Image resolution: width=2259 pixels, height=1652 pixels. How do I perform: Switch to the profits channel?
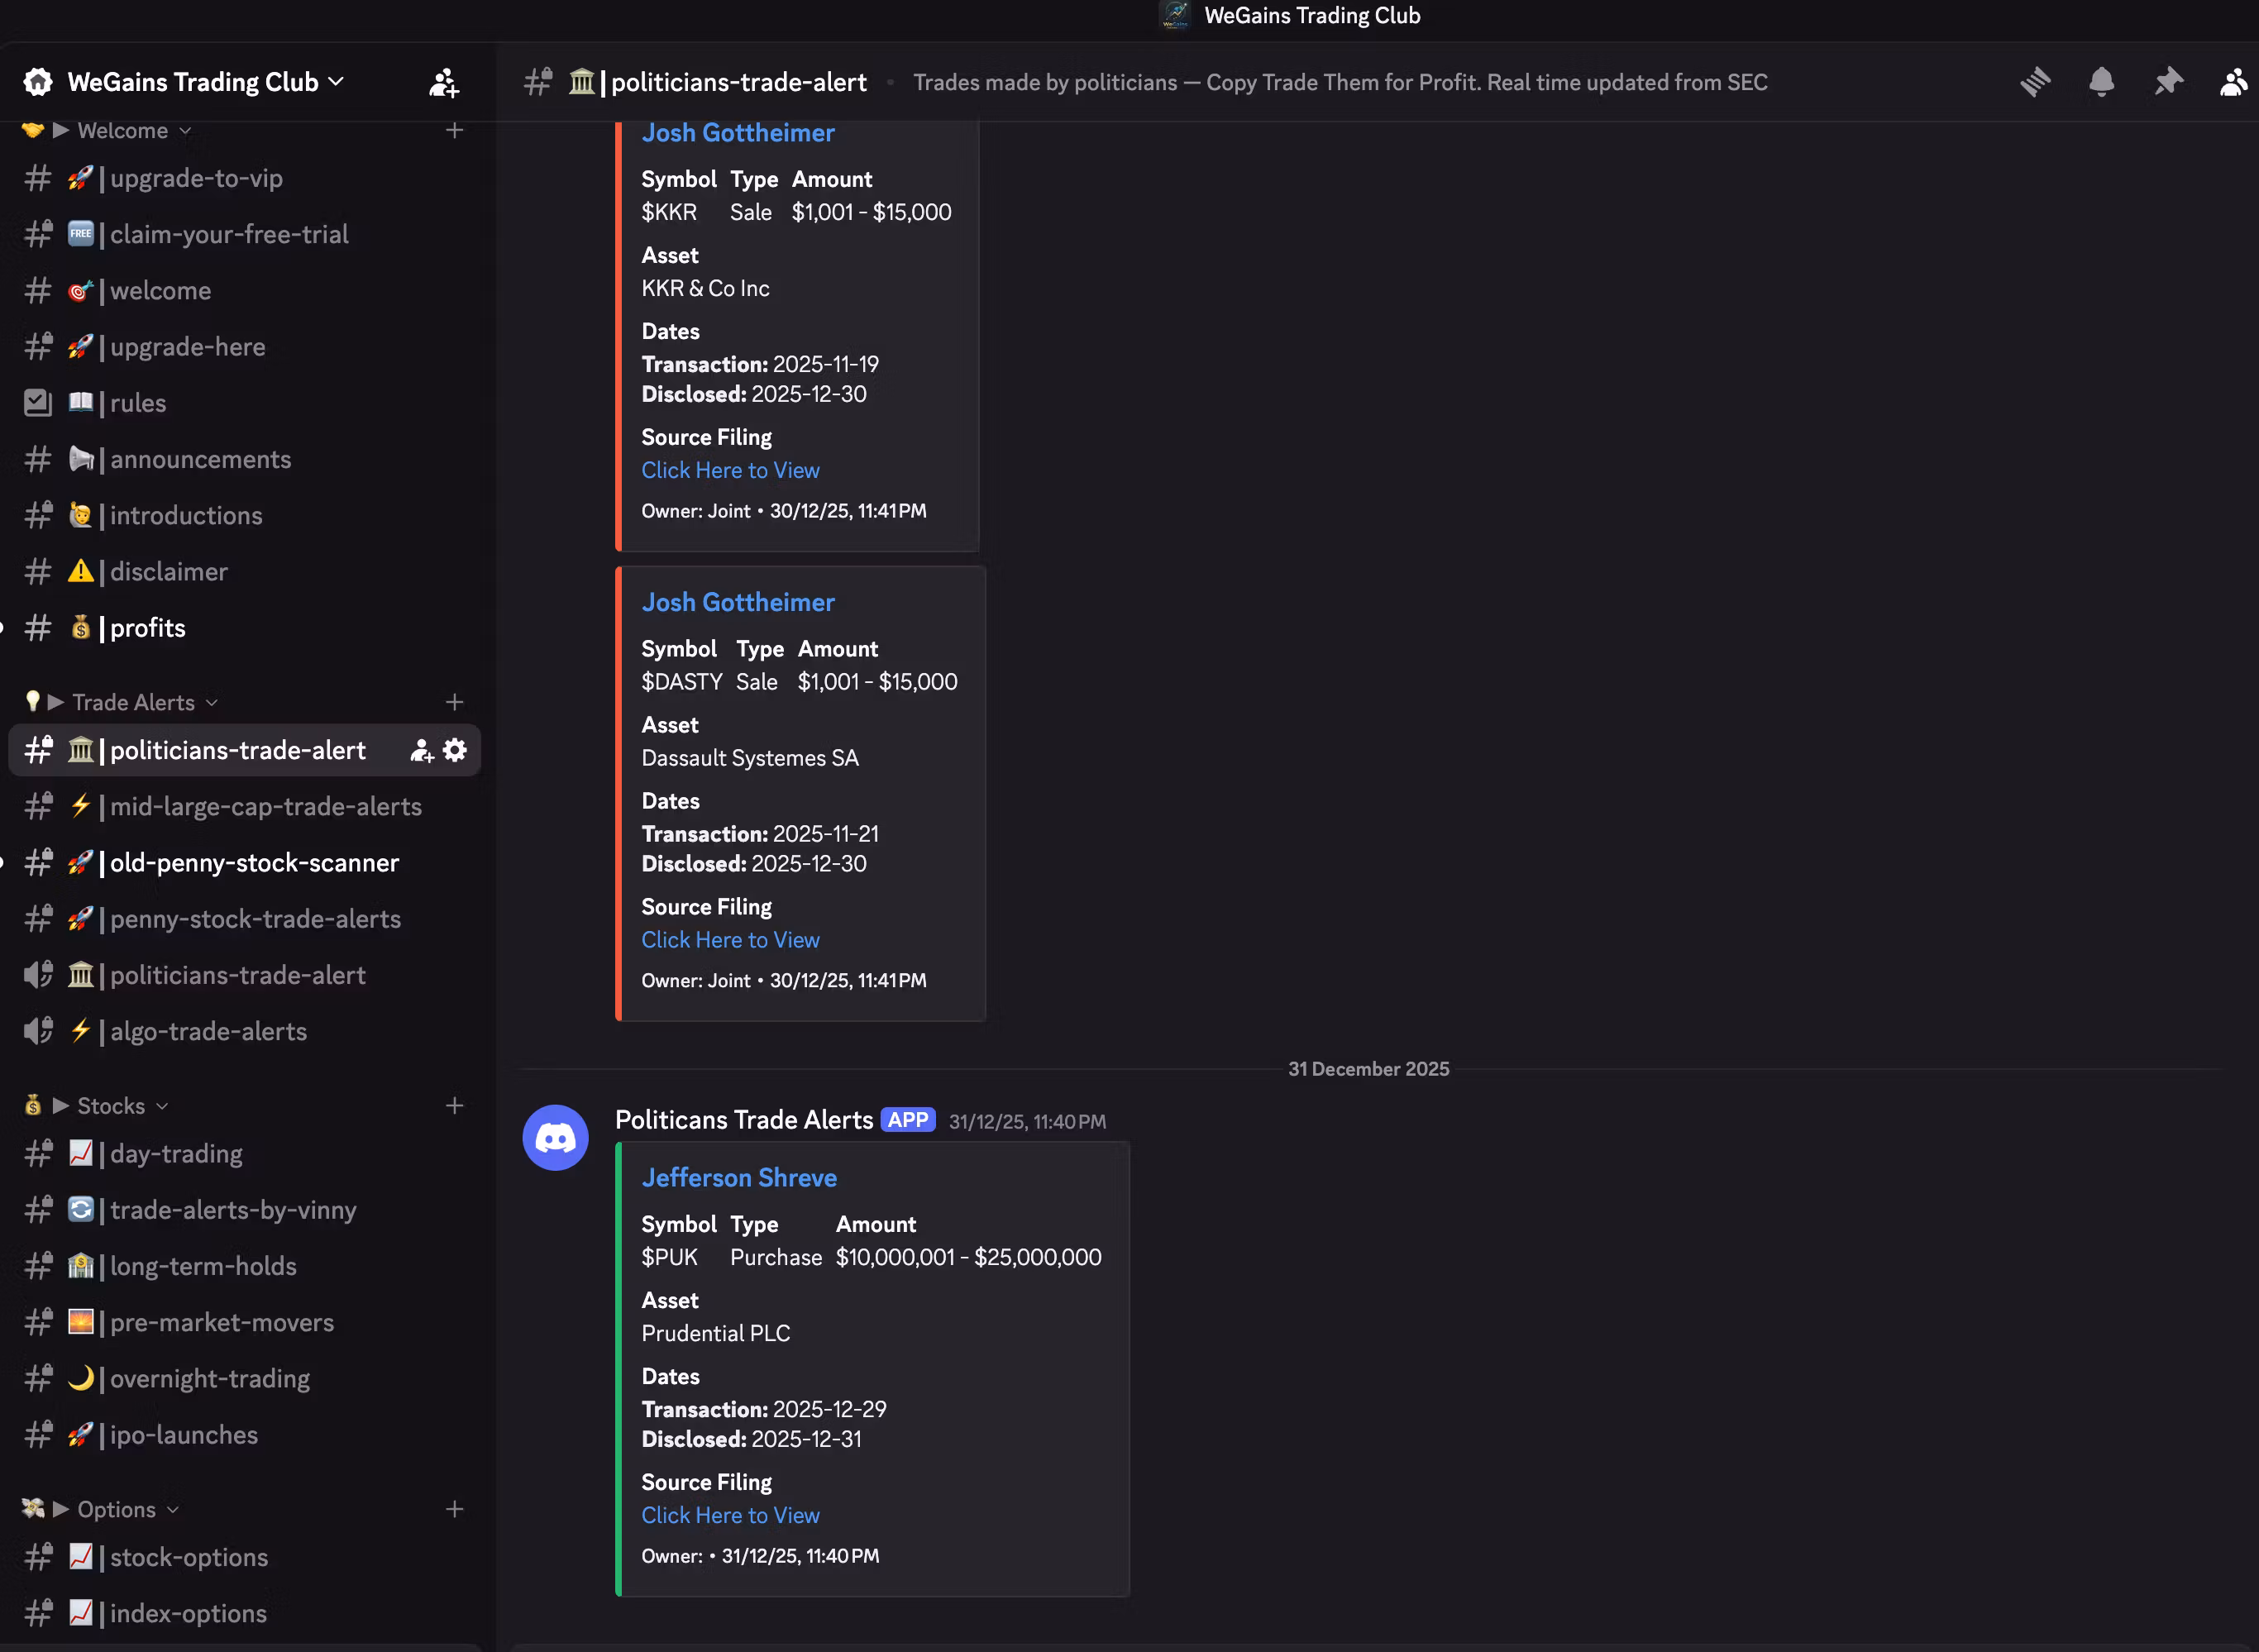[x=147, y=628]
